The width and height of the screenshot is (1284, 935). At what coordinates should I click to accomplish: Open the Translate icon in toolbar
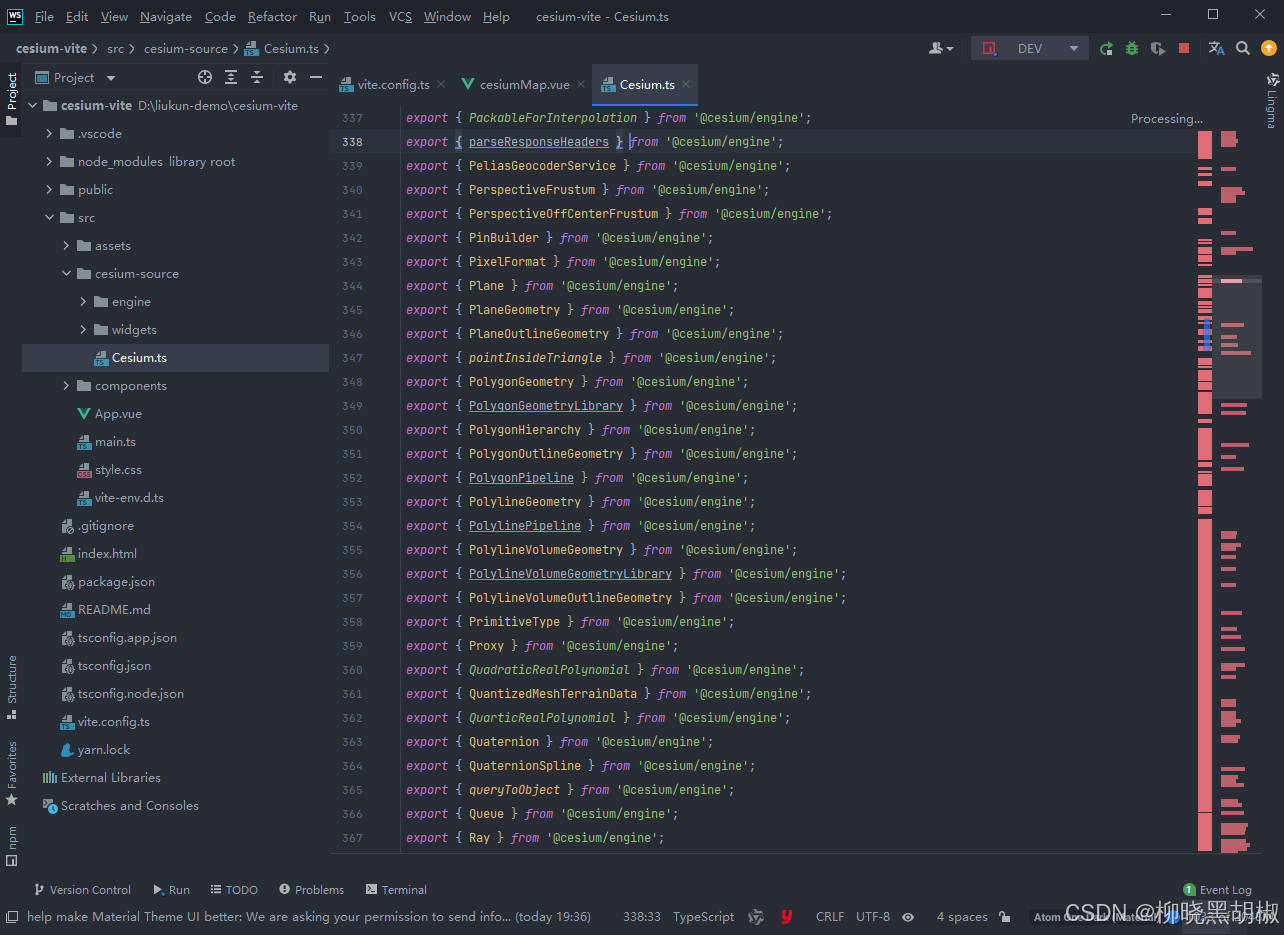point(1216,48)
